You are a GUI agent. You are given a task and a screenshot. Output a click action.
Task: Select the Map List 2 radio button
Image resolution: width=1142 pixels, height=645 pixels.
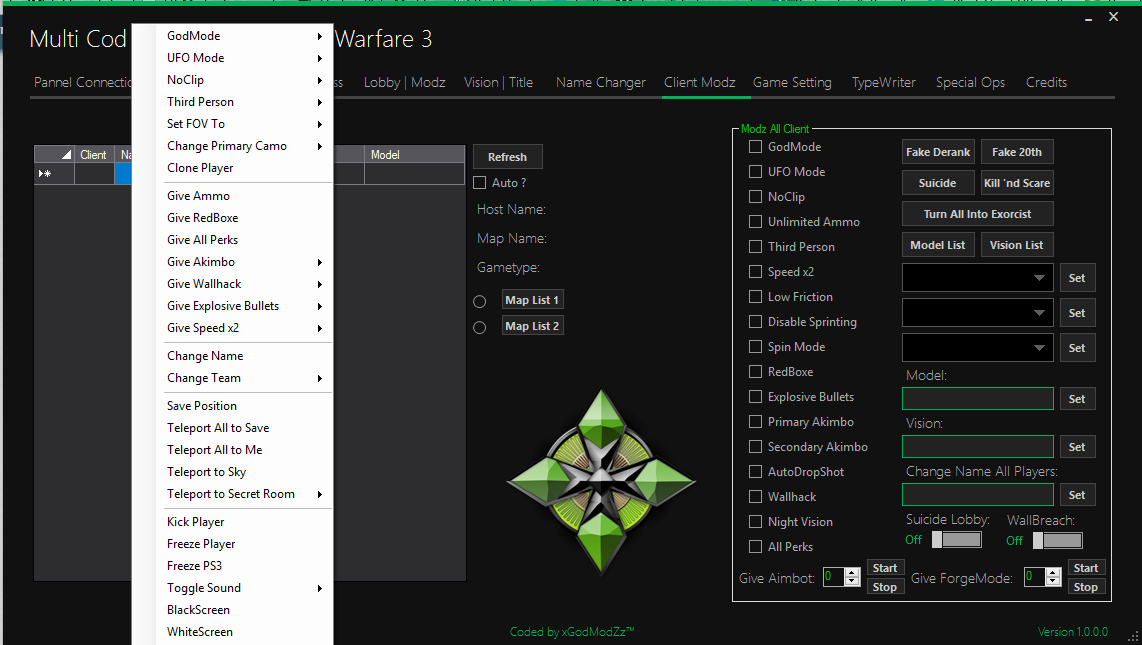tap(479, 328)
